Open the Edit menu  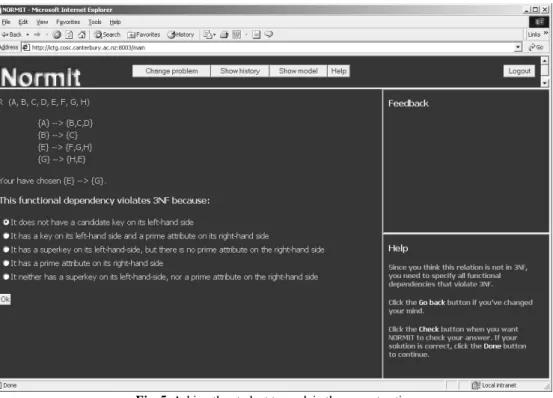pos(23,22)
